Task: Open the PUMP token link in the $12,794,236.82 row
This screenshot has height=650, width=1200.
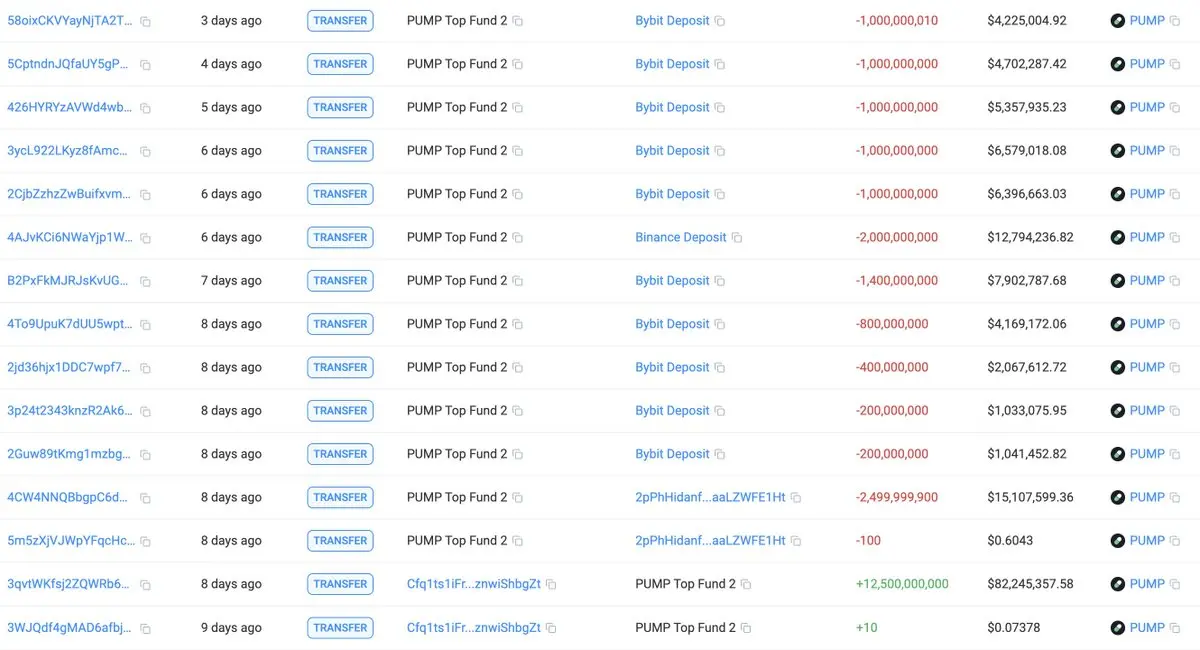Action: pyautogui.click(x=1147, y=237)
